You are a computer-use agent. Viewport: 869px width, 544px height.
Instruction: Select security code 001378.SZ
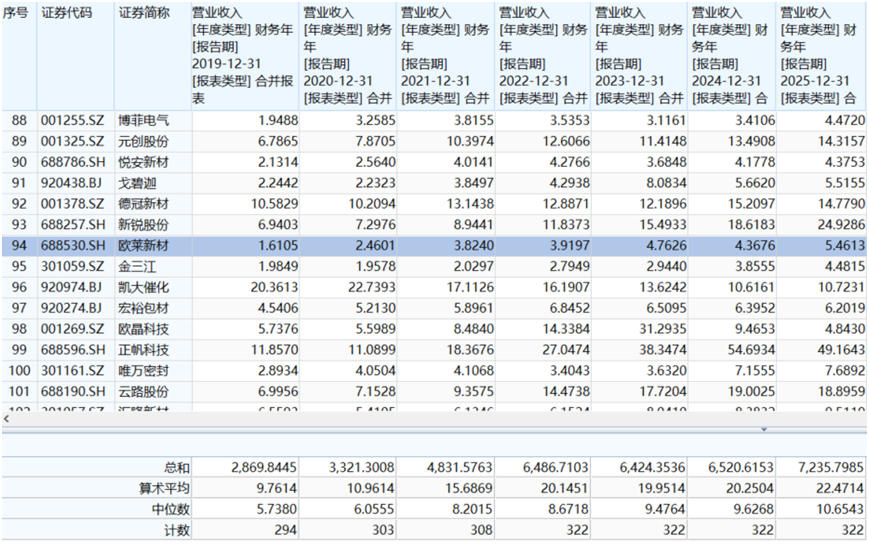click(72, 204)
